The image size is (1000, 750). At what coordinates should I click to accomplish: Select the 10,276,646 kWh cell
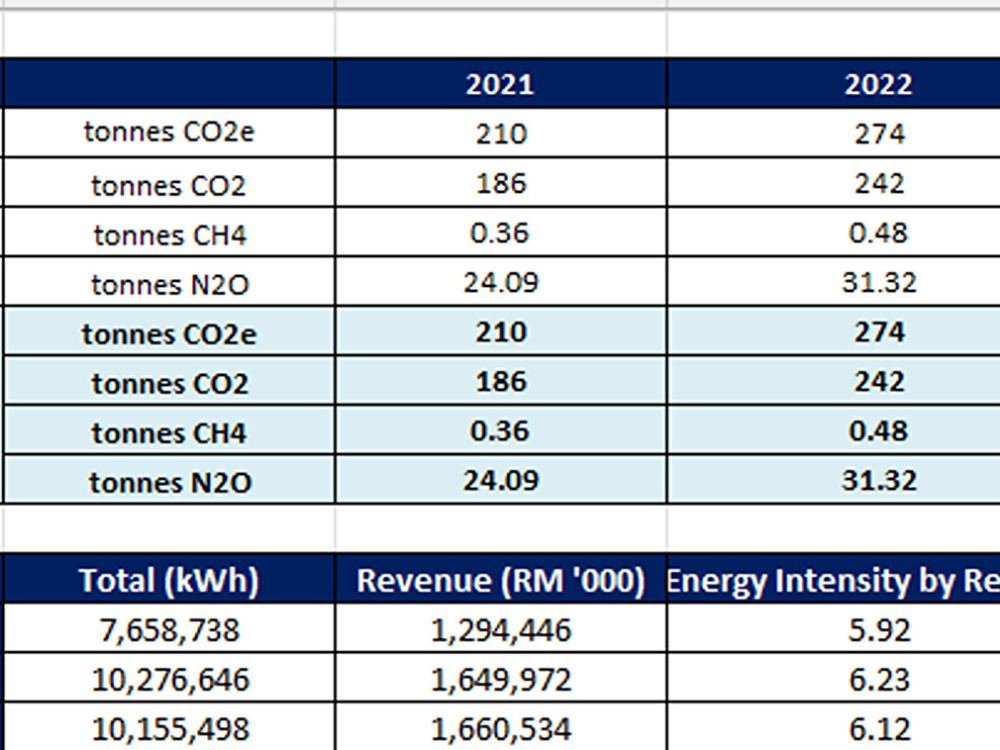169,678
